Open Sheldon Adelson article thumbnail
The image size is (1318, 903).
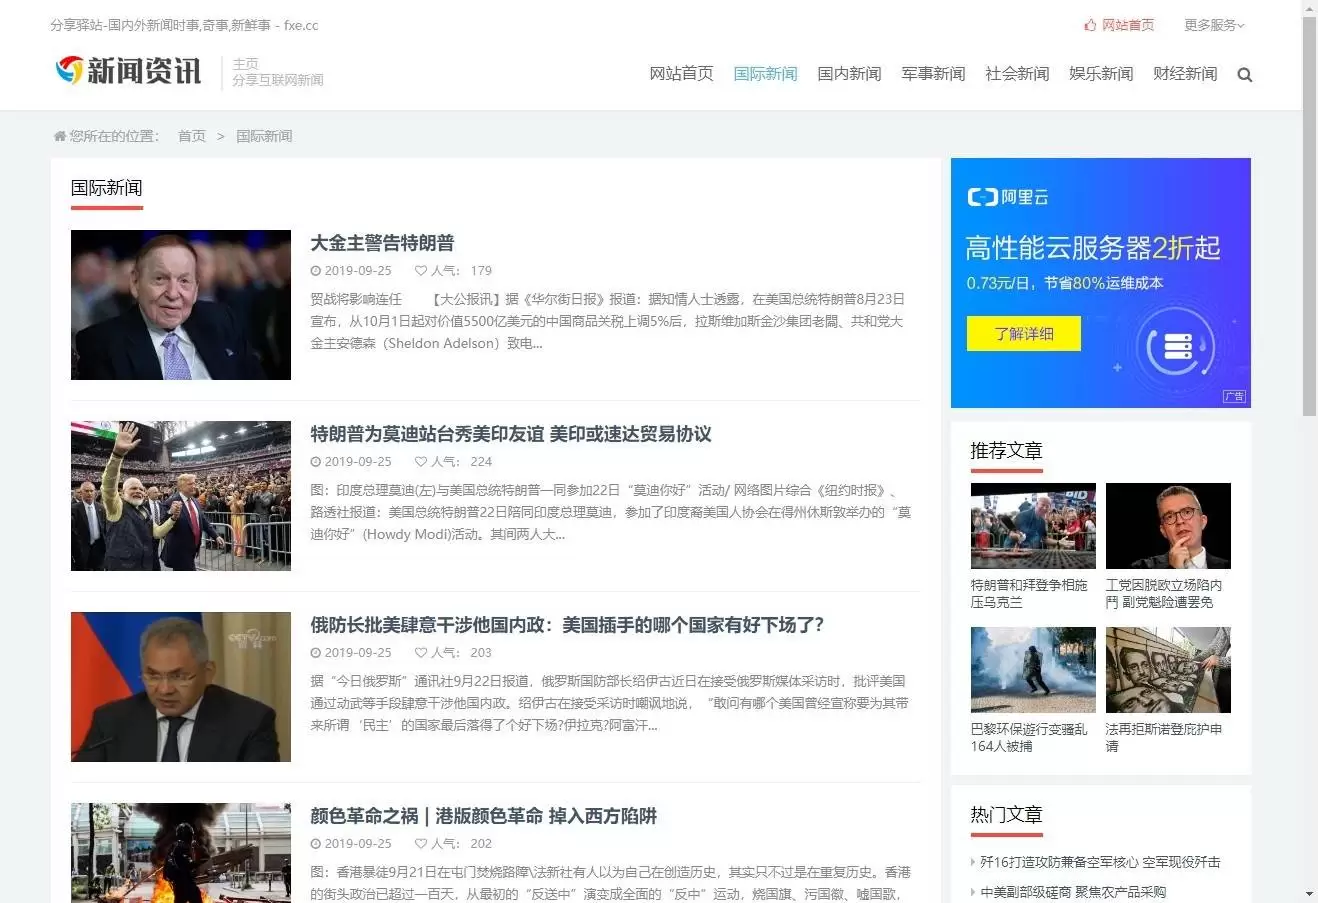click(181, 305)
